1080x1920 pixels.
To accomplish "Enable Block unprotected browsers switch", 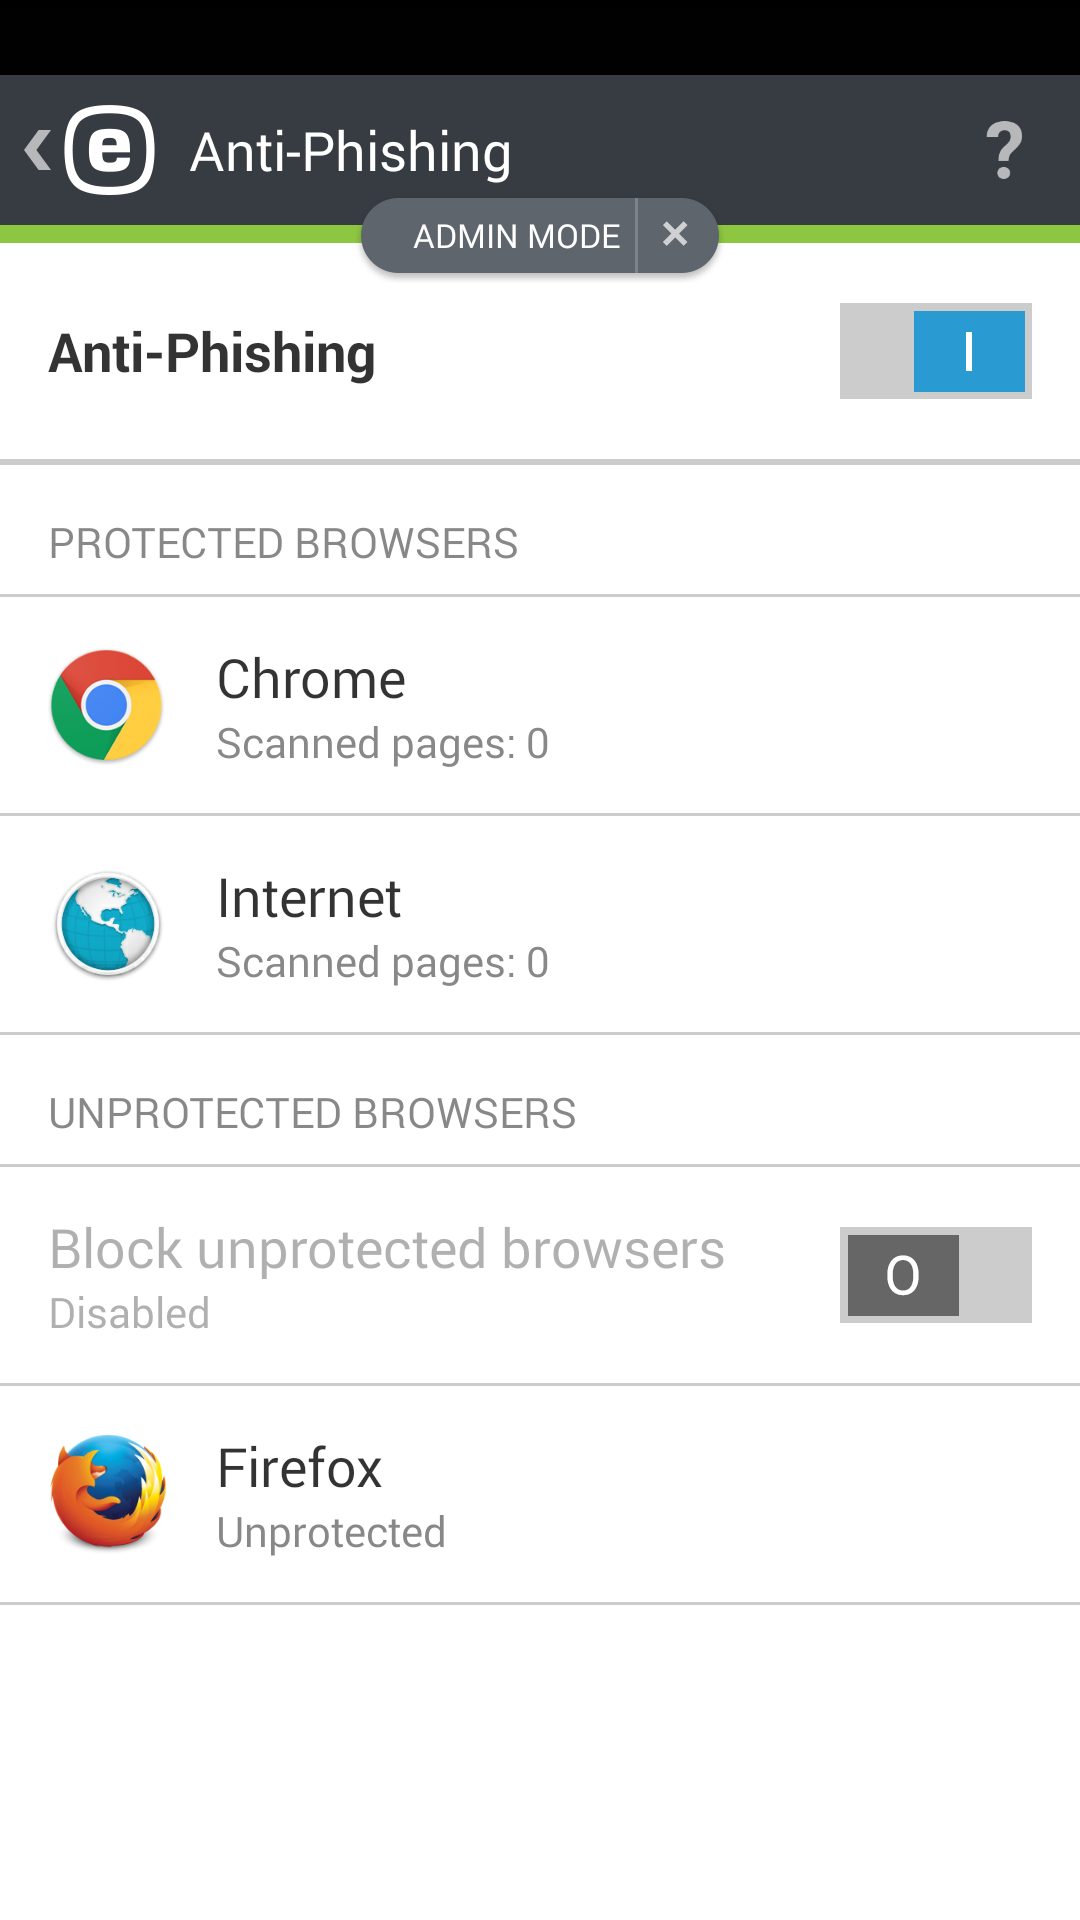I will pos(936,1275).
